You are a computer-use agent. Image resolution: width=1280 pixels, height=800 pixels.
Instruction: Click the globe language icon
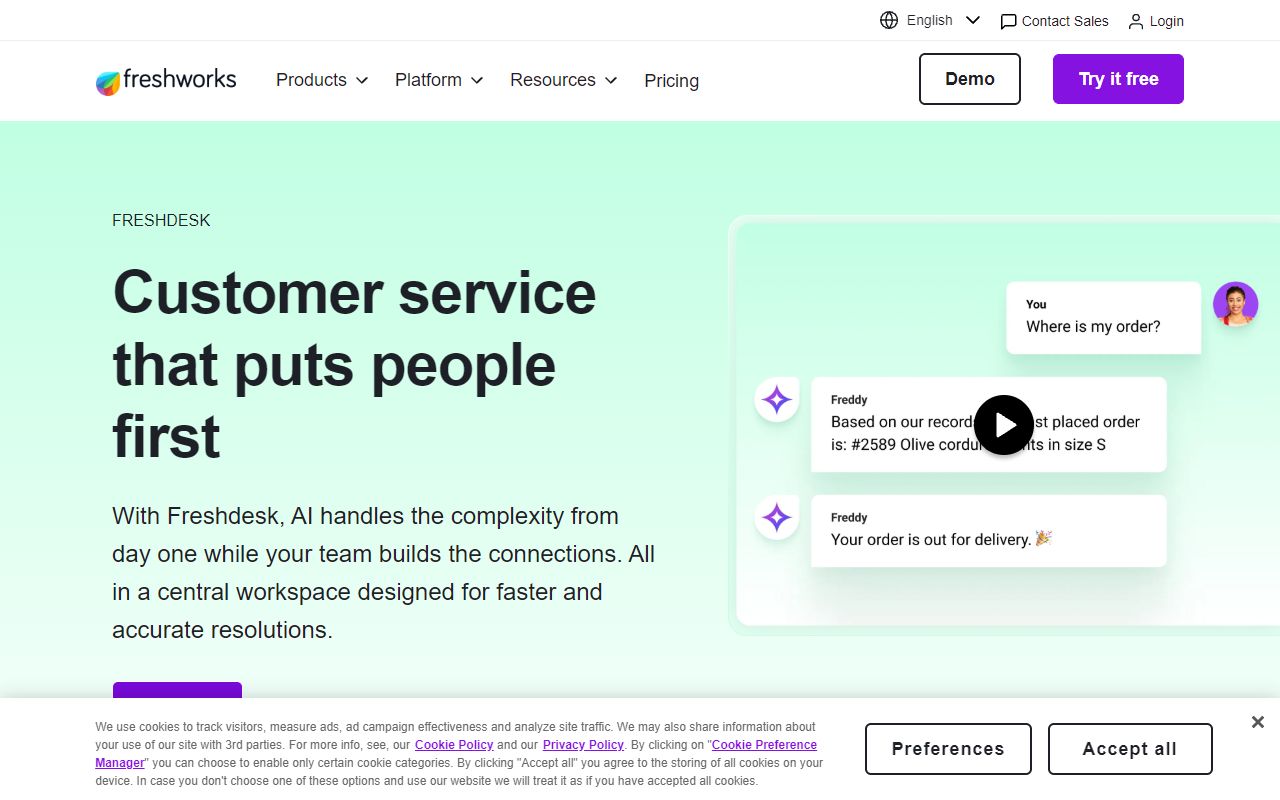pyautogui.click(x=888, y=19)
